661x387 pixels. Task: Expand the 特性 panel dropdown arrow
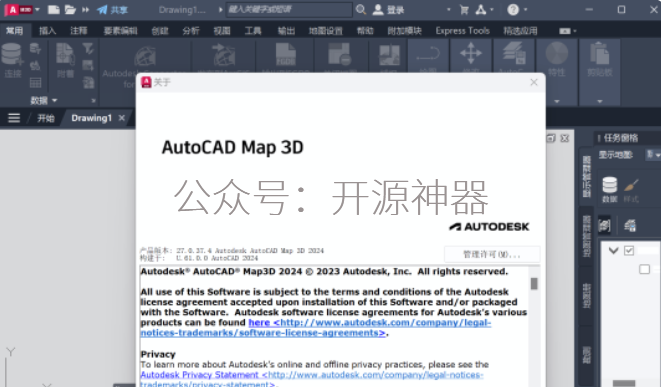pos(557,101)
